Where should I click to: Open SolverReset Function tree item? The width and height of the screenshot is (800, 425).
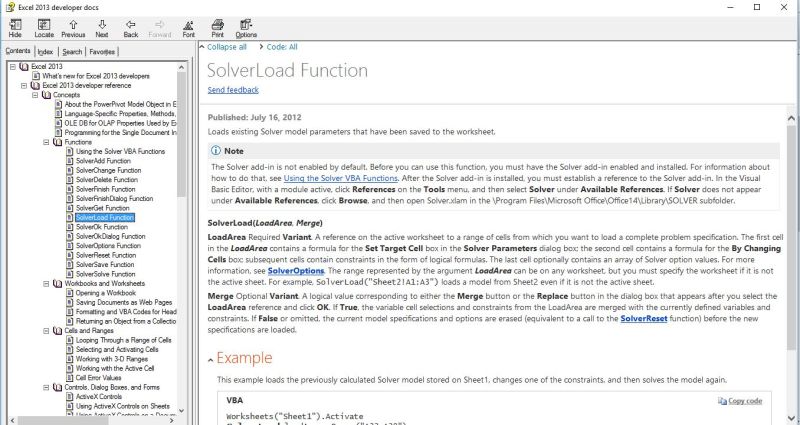(106, 255)
